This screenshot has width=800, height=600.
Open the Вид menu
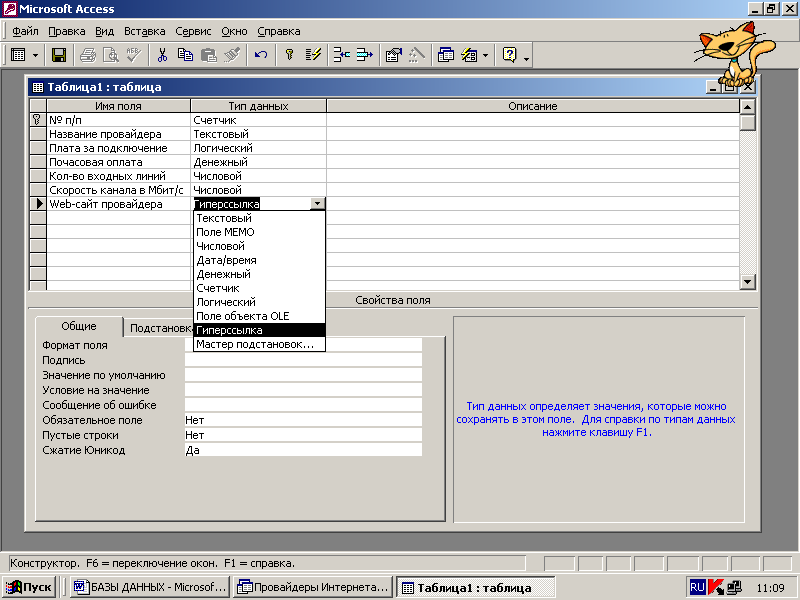coord(105,31)
